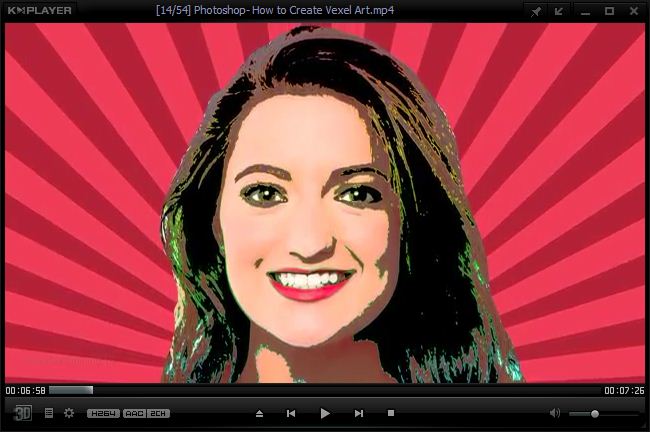Click the total duration 00:07:26

pos(624,391)
